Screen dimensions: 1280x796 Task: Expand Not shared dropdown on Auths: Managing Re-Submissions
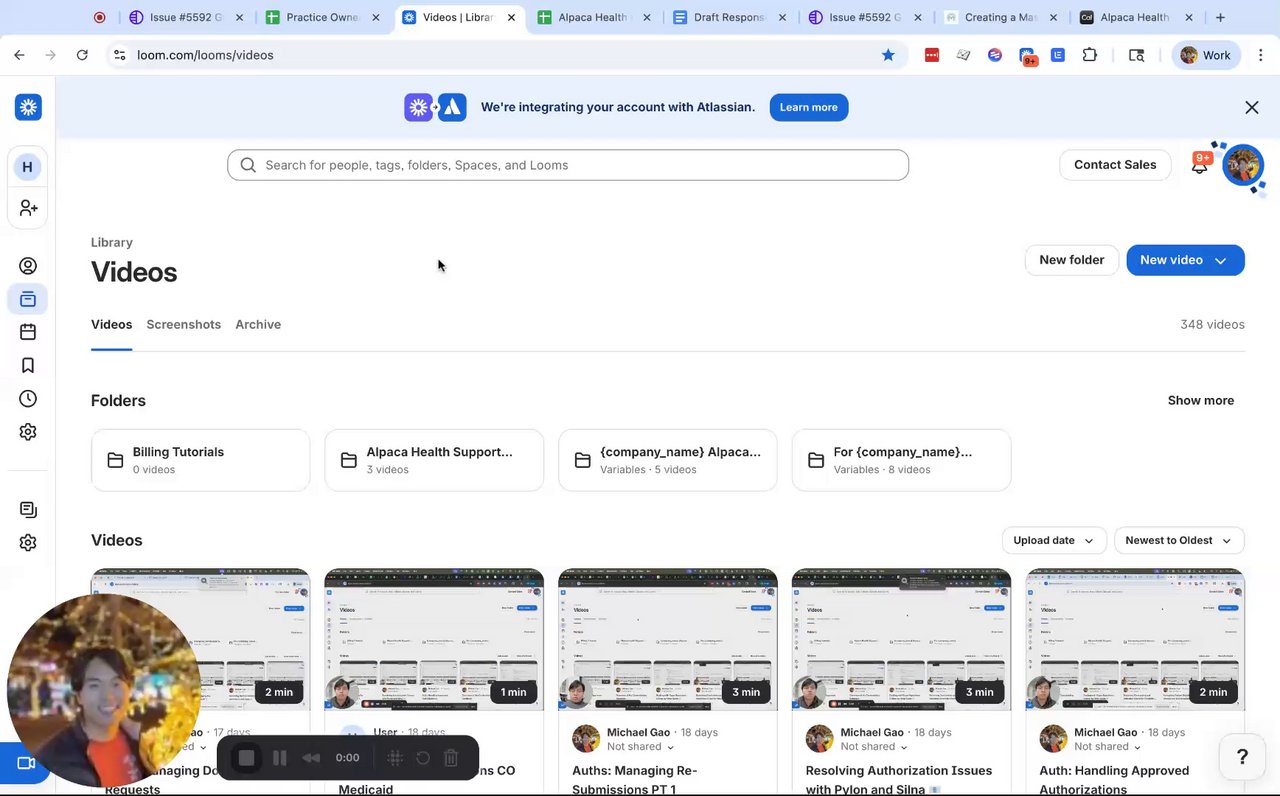[640, 747]
